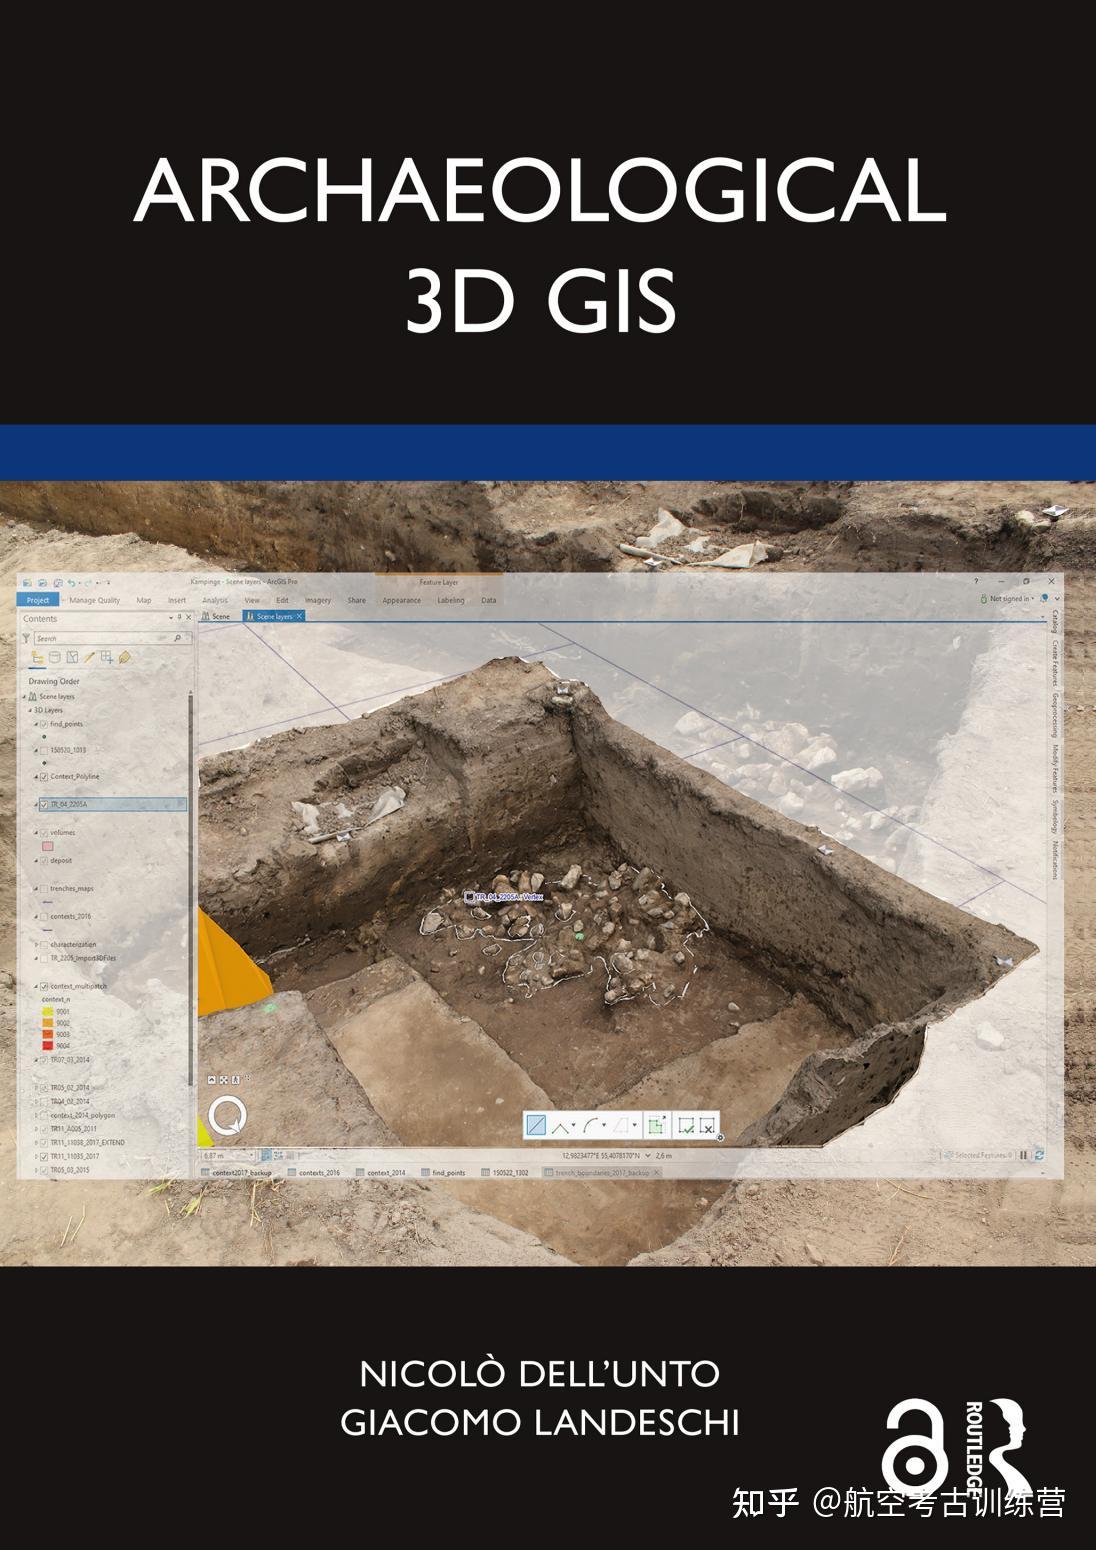Uncheck Context_Polyline layer visibility
The image size is (1096, 1550).
(43, 776)
